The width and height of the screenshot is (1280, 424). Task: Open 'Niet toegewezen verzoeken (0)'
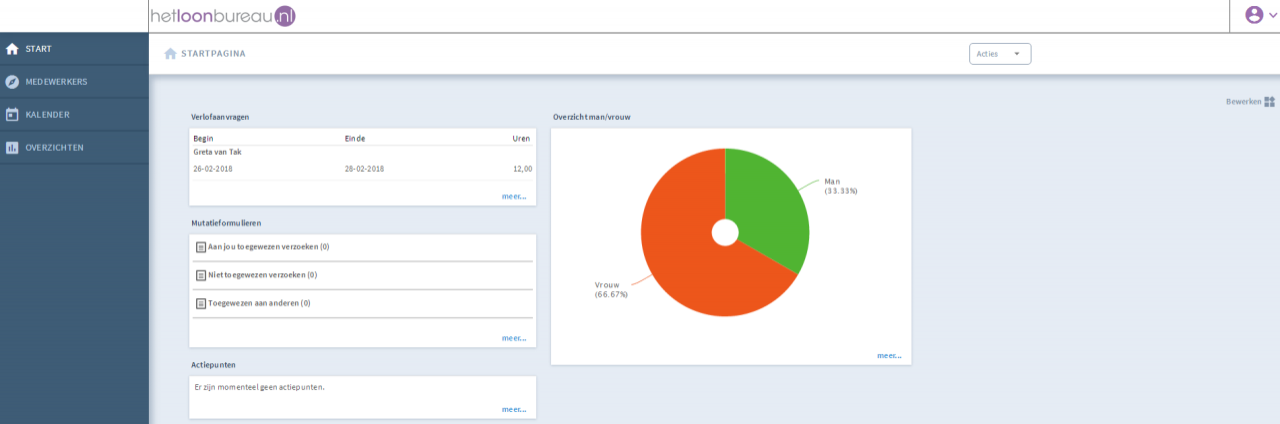[x=263, y=275]
